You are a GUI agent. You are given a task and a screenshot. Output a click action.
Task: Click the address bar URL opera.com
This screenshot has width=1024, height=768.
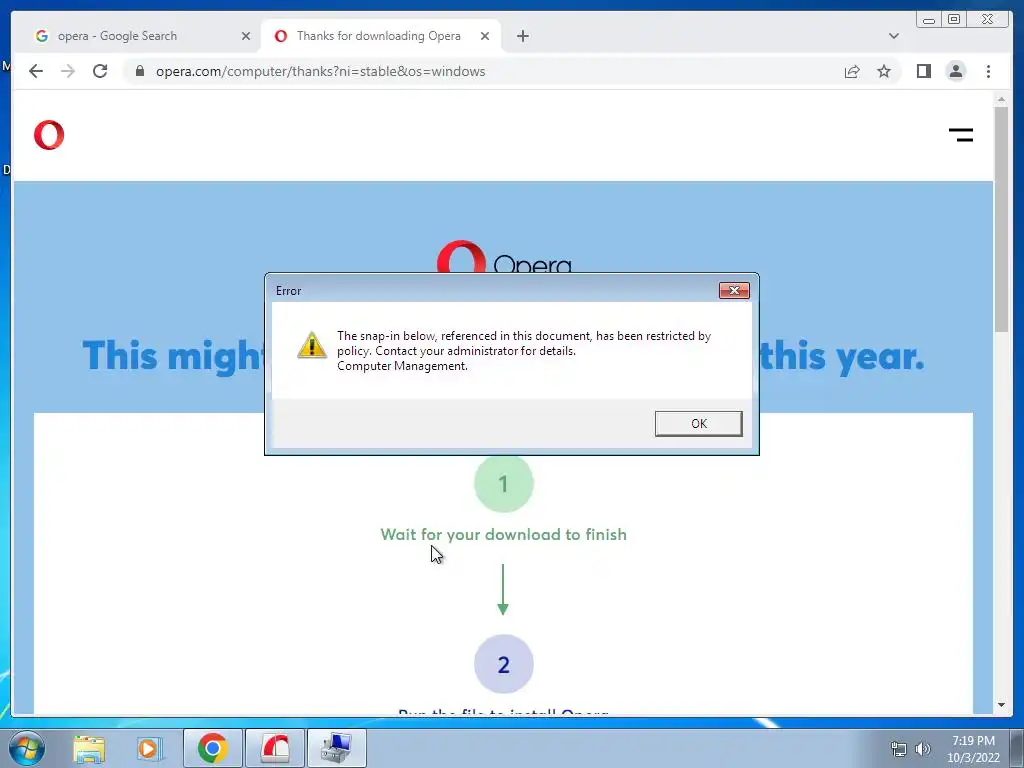click(x=321, y=71)
